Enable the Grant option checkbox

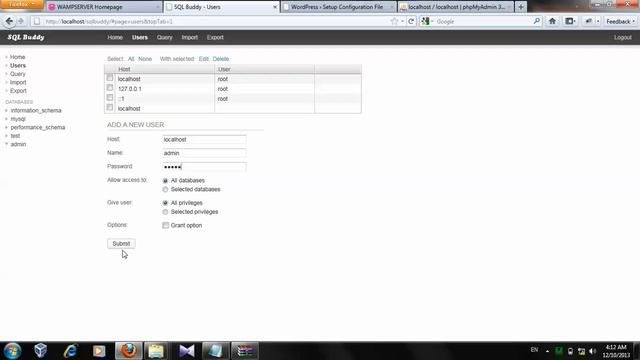click(165, 225)
